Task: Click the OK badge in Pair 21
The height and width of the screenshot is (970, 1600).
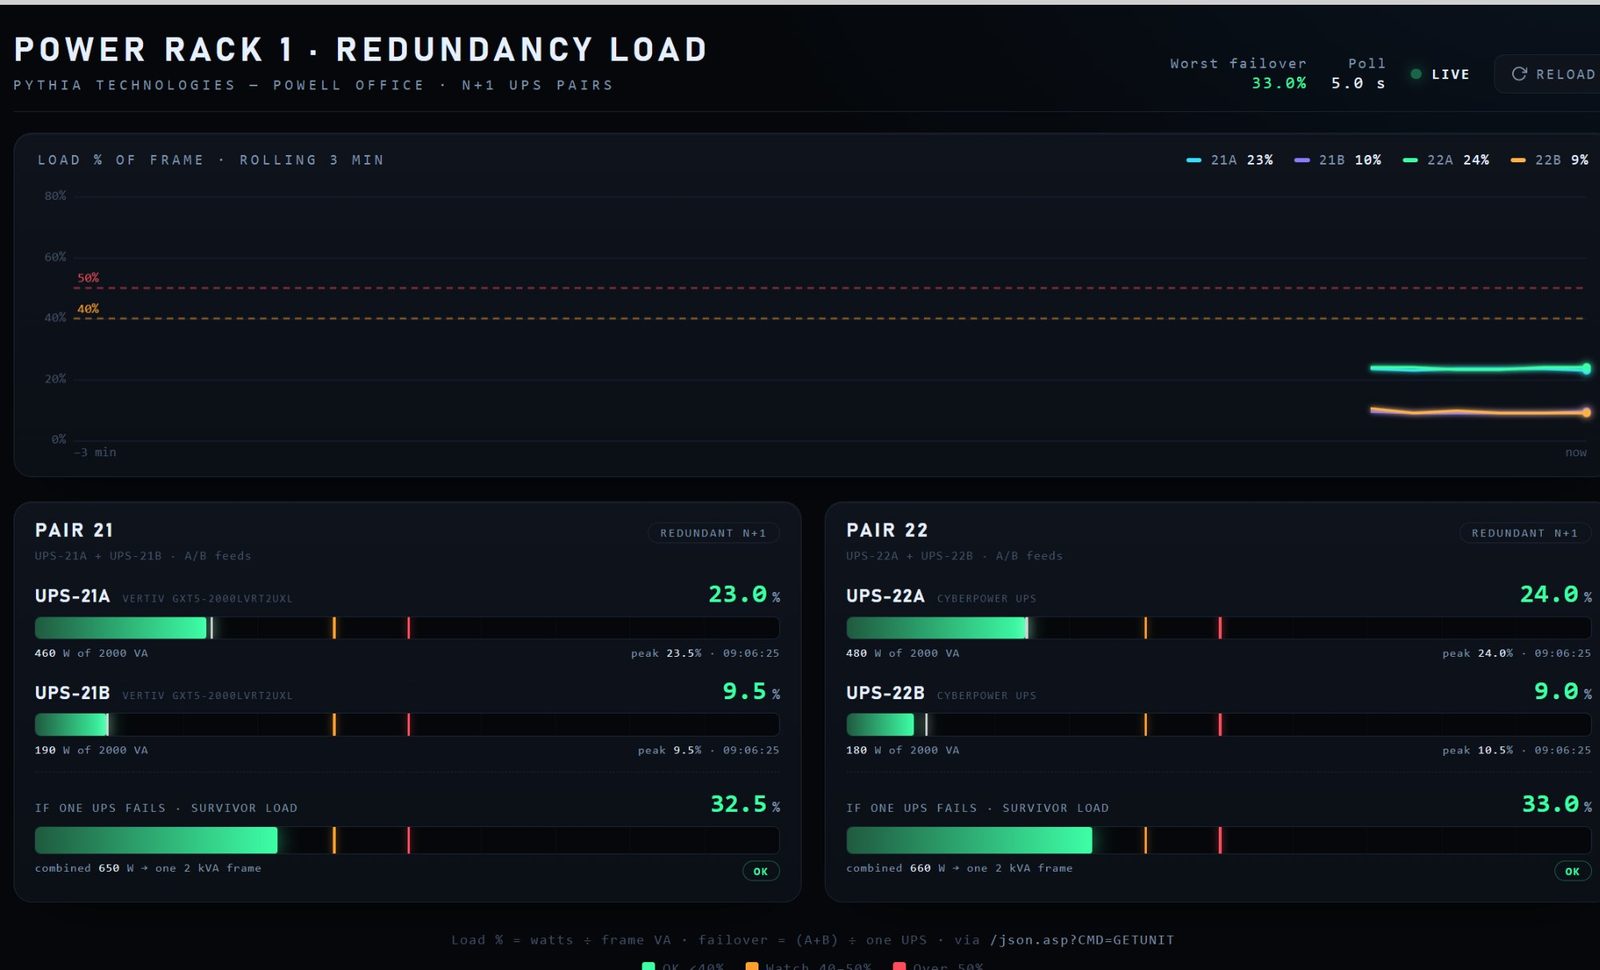Action: [x=761, y=872]
